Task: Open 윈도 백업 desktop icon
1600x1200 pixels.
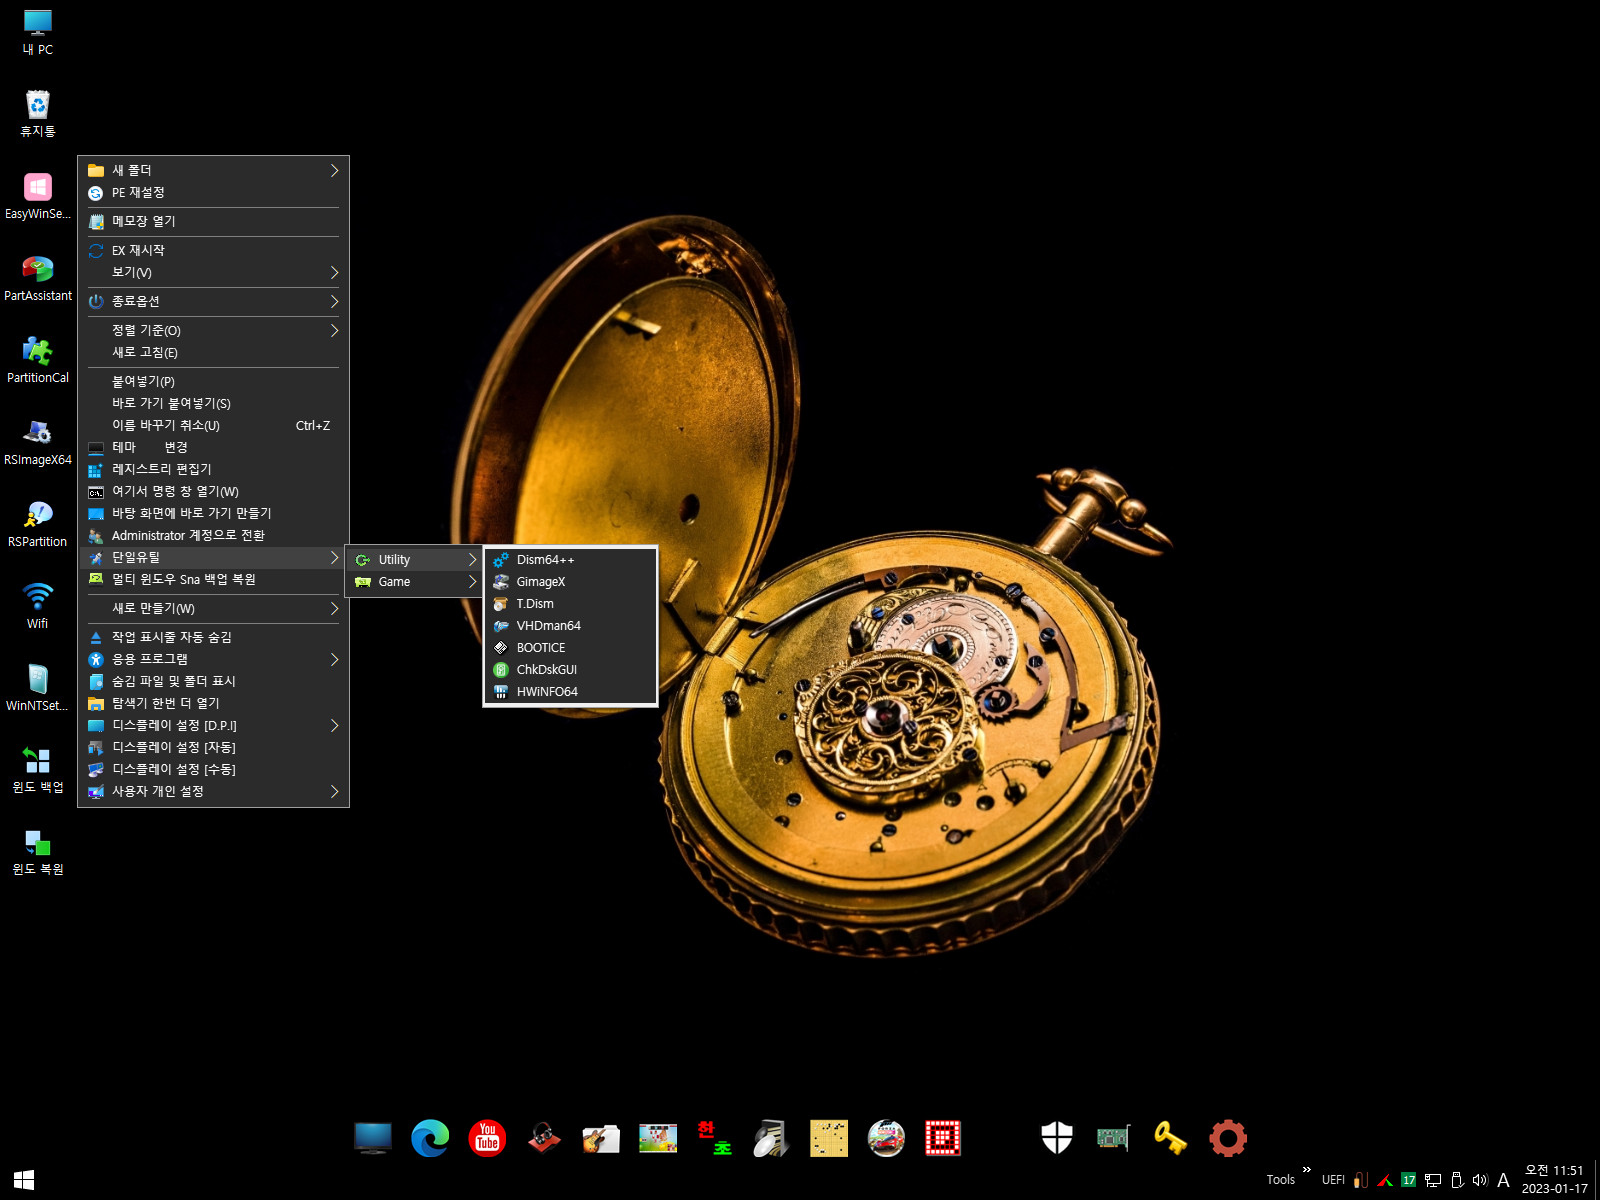Action: coord(38,770)
